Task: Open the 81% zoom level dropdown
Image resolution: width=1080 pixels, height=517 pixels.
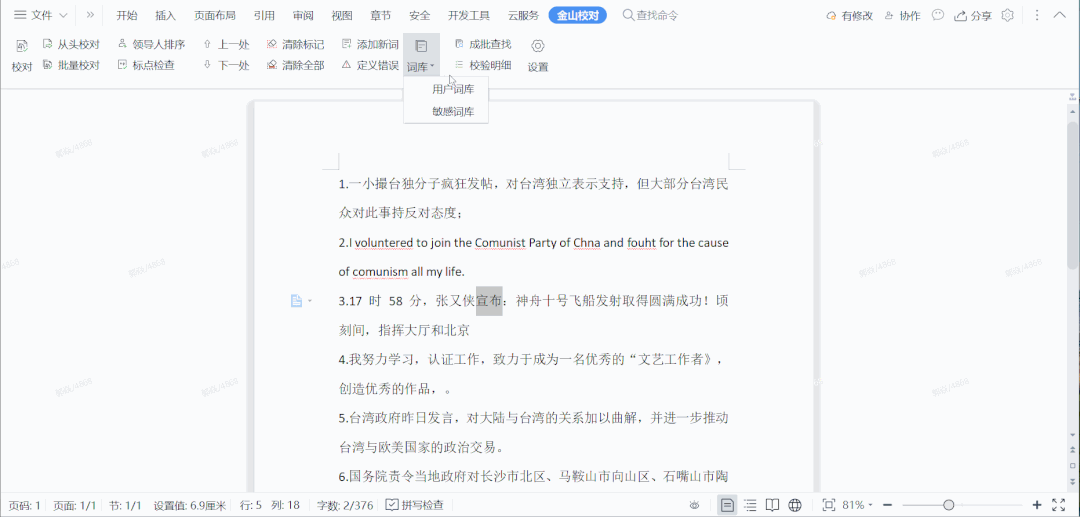Action: pos(858,505)
